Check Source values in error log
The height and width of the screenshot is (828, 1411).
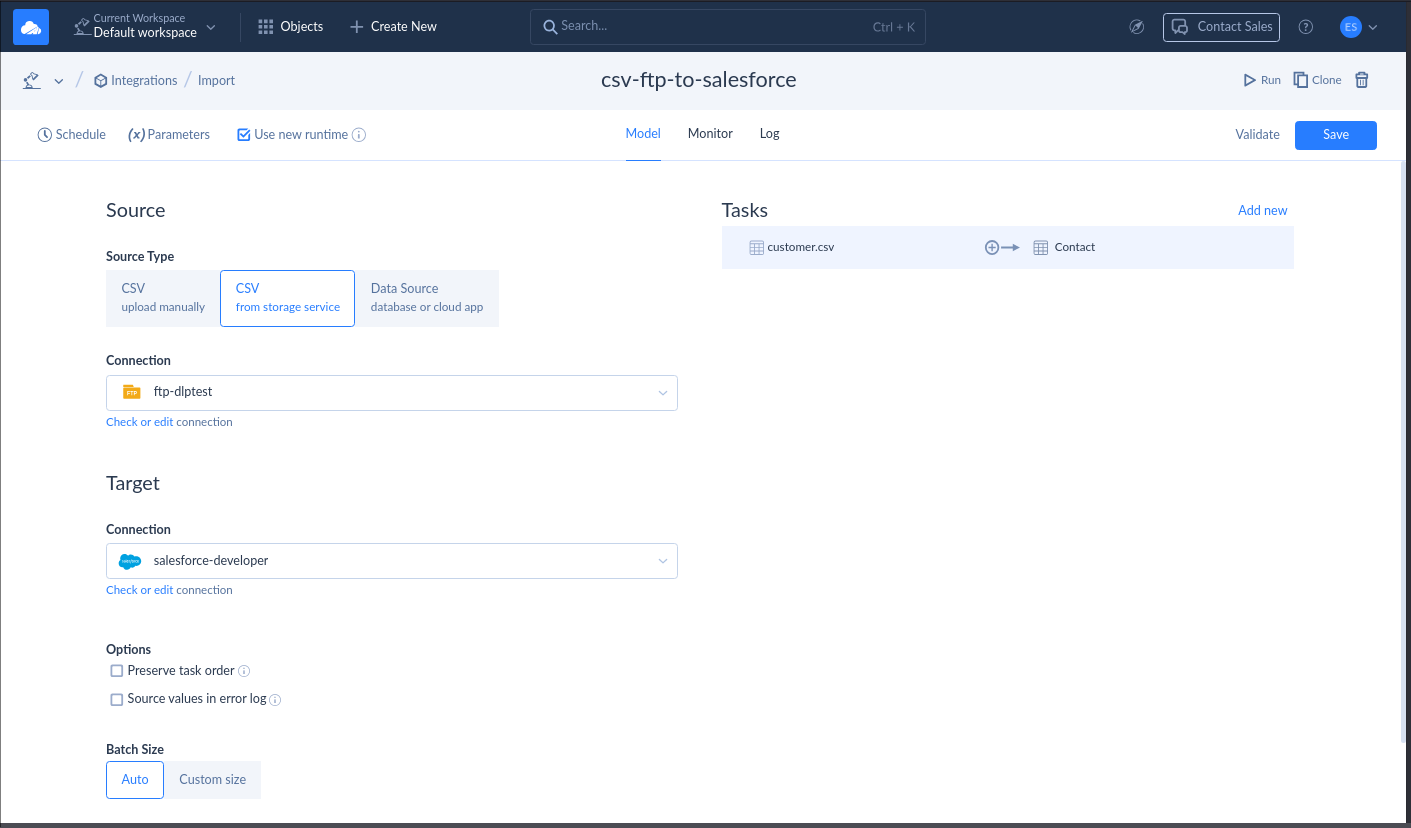[116, 699]
